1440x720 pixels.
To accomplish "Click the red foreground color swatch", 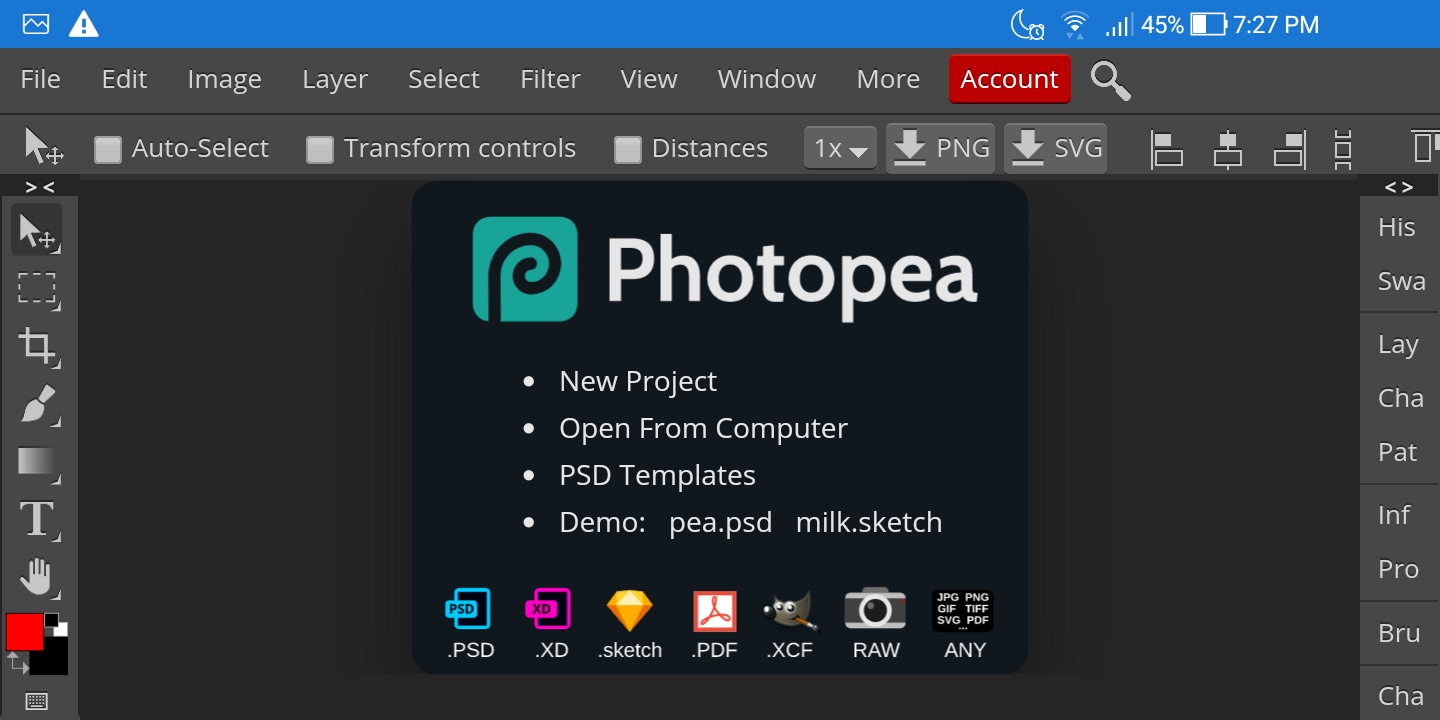I will 24,632.
